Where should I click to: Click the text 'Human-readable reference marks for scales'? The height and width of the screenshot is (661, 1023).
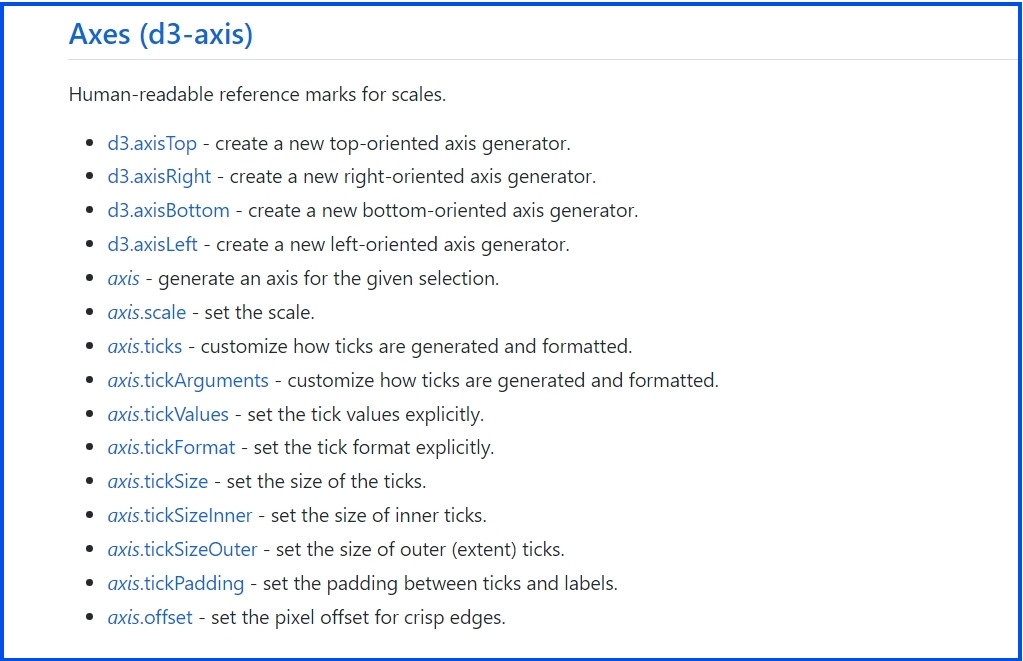257,95
